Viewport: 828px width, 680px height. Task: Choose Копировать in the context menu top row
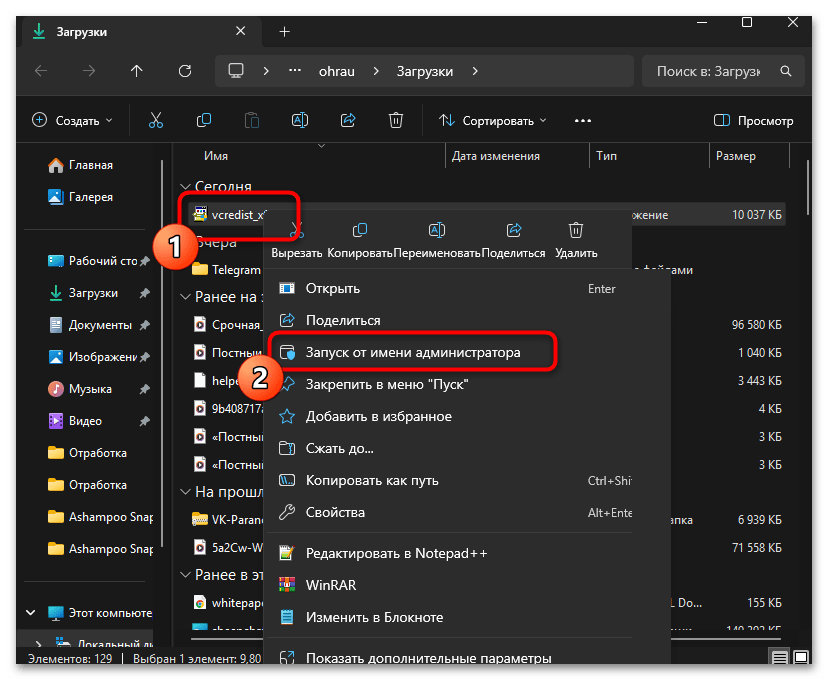[x=360, y=240]
